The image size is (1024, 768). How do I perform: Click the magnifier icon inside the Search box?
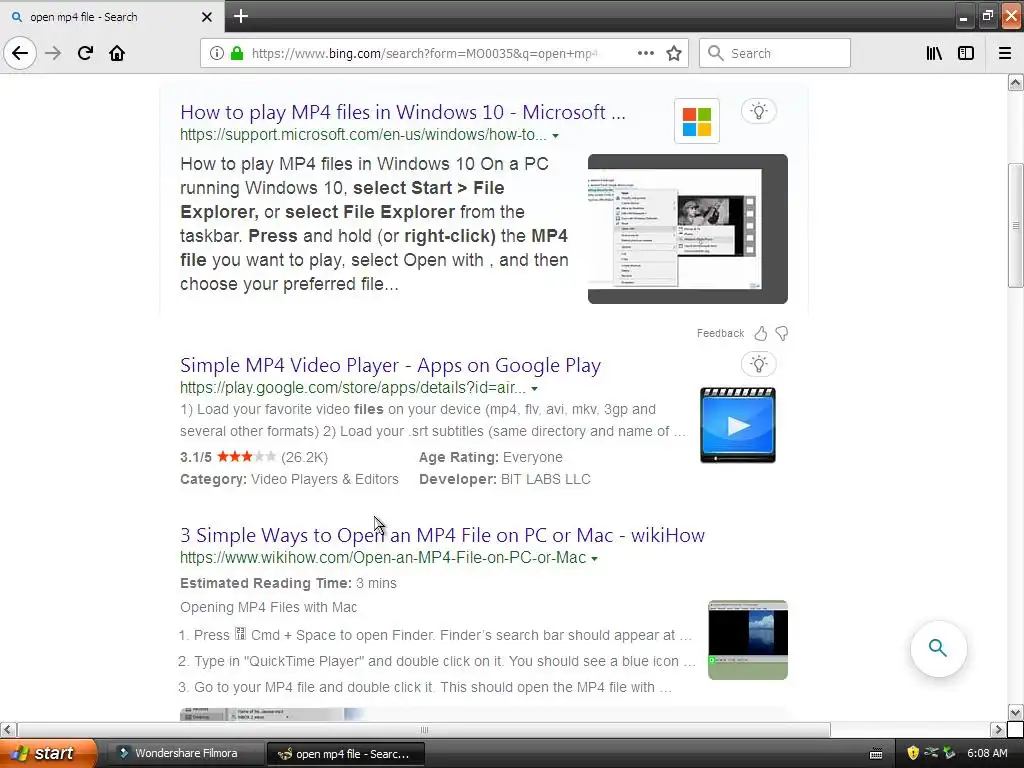(716, 53)
